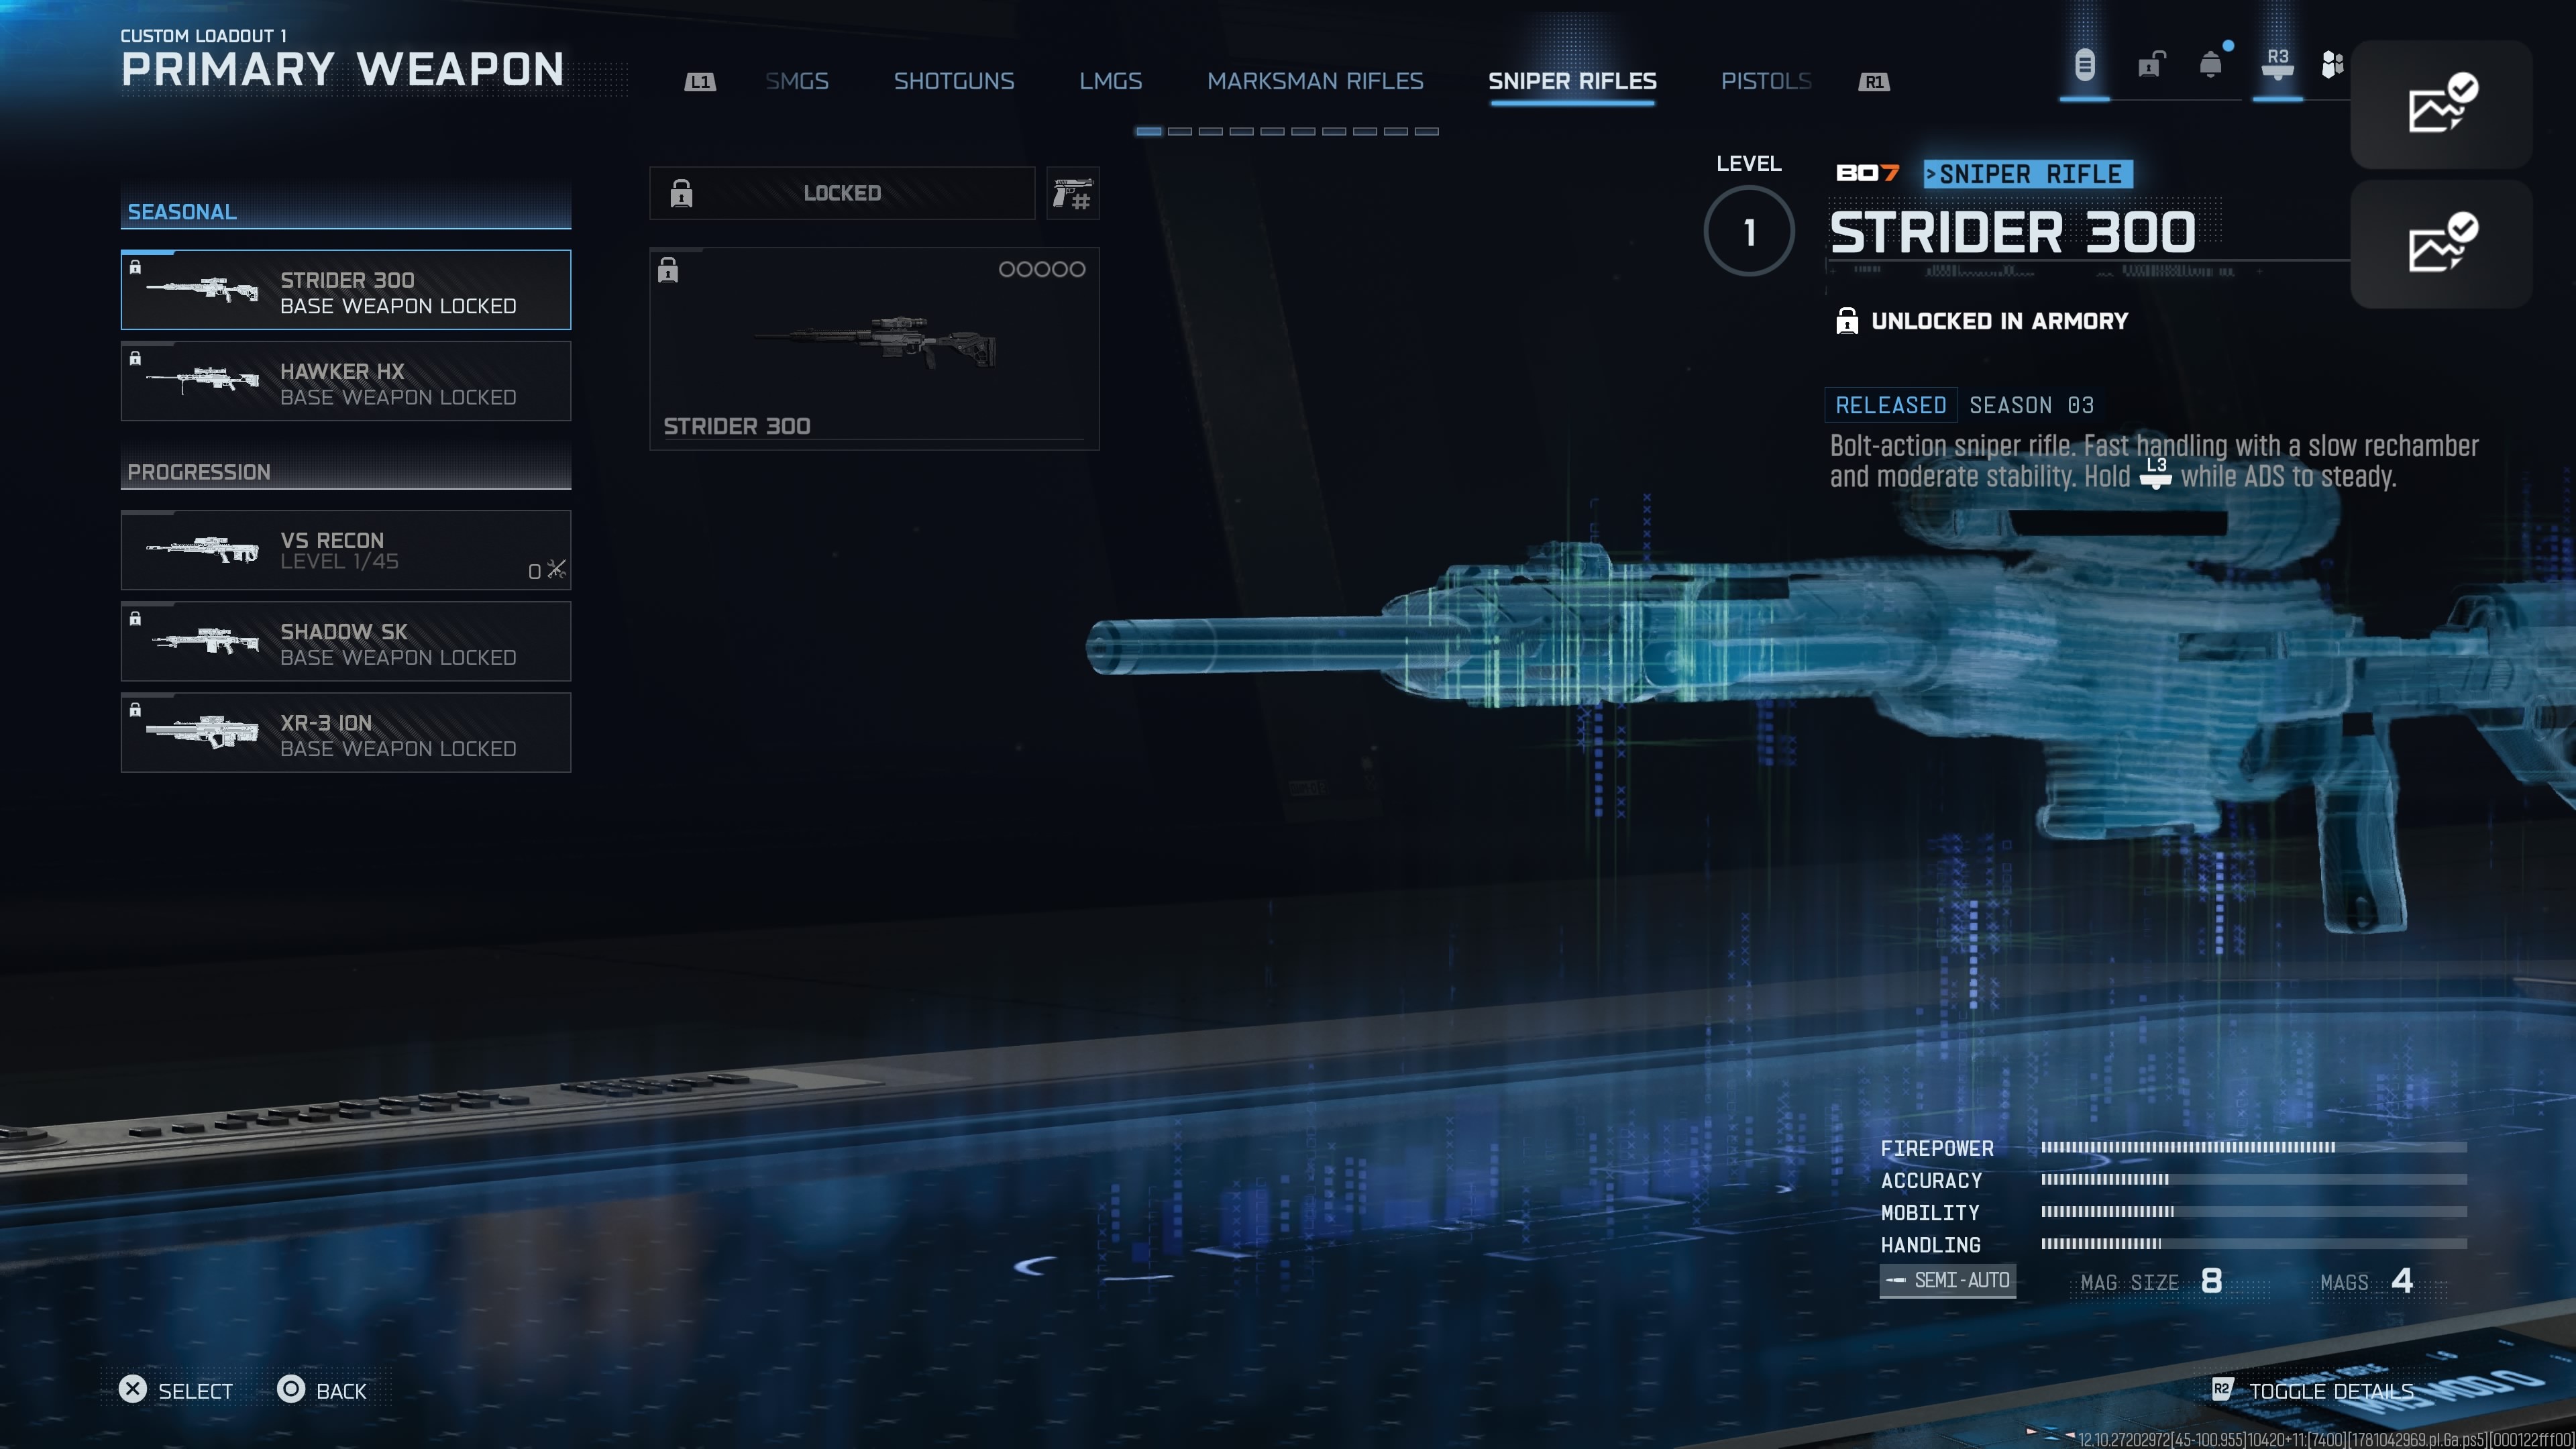This screenshot has height=1449, width=2576.
Task: Click the "MAGS 4" readout
Action: [2366, 1281]
